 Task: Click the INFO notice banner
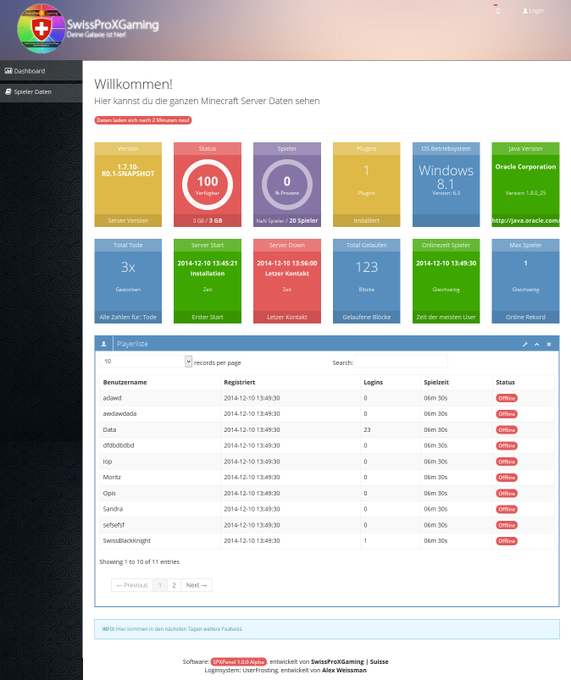[327, 629]
